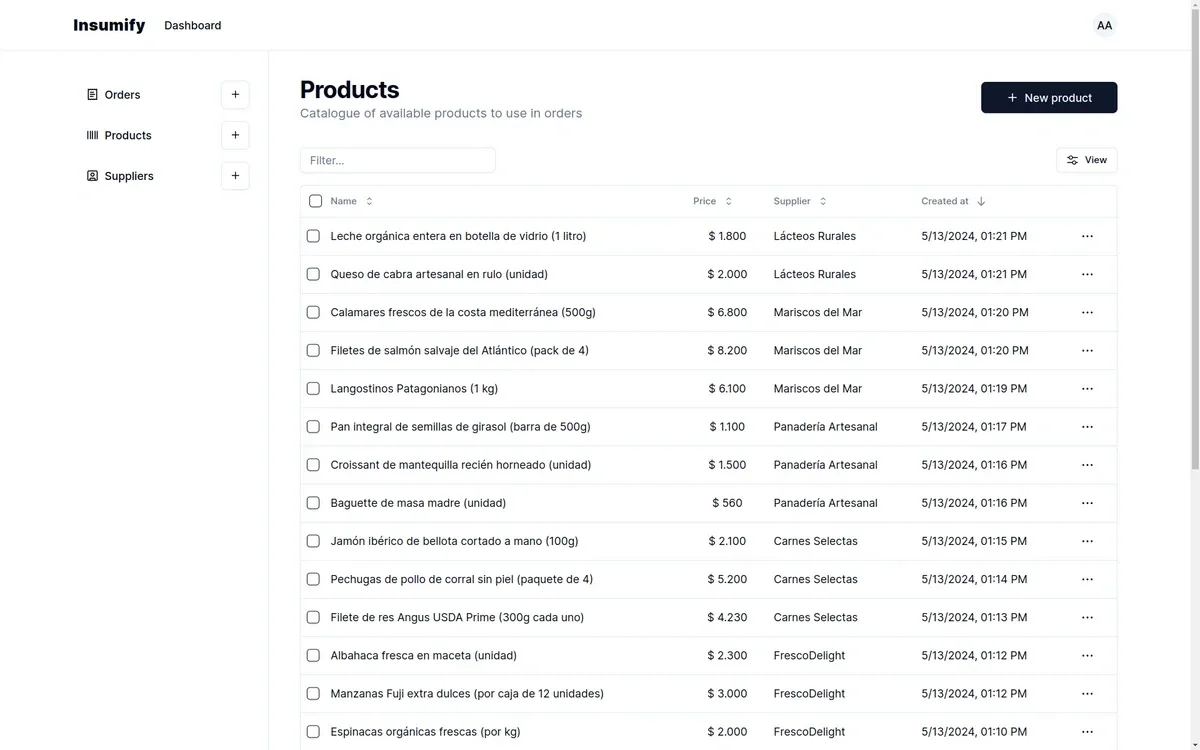Click the plus button next to Products
Screen dimensions: 1200x750
tap(235, 135)
